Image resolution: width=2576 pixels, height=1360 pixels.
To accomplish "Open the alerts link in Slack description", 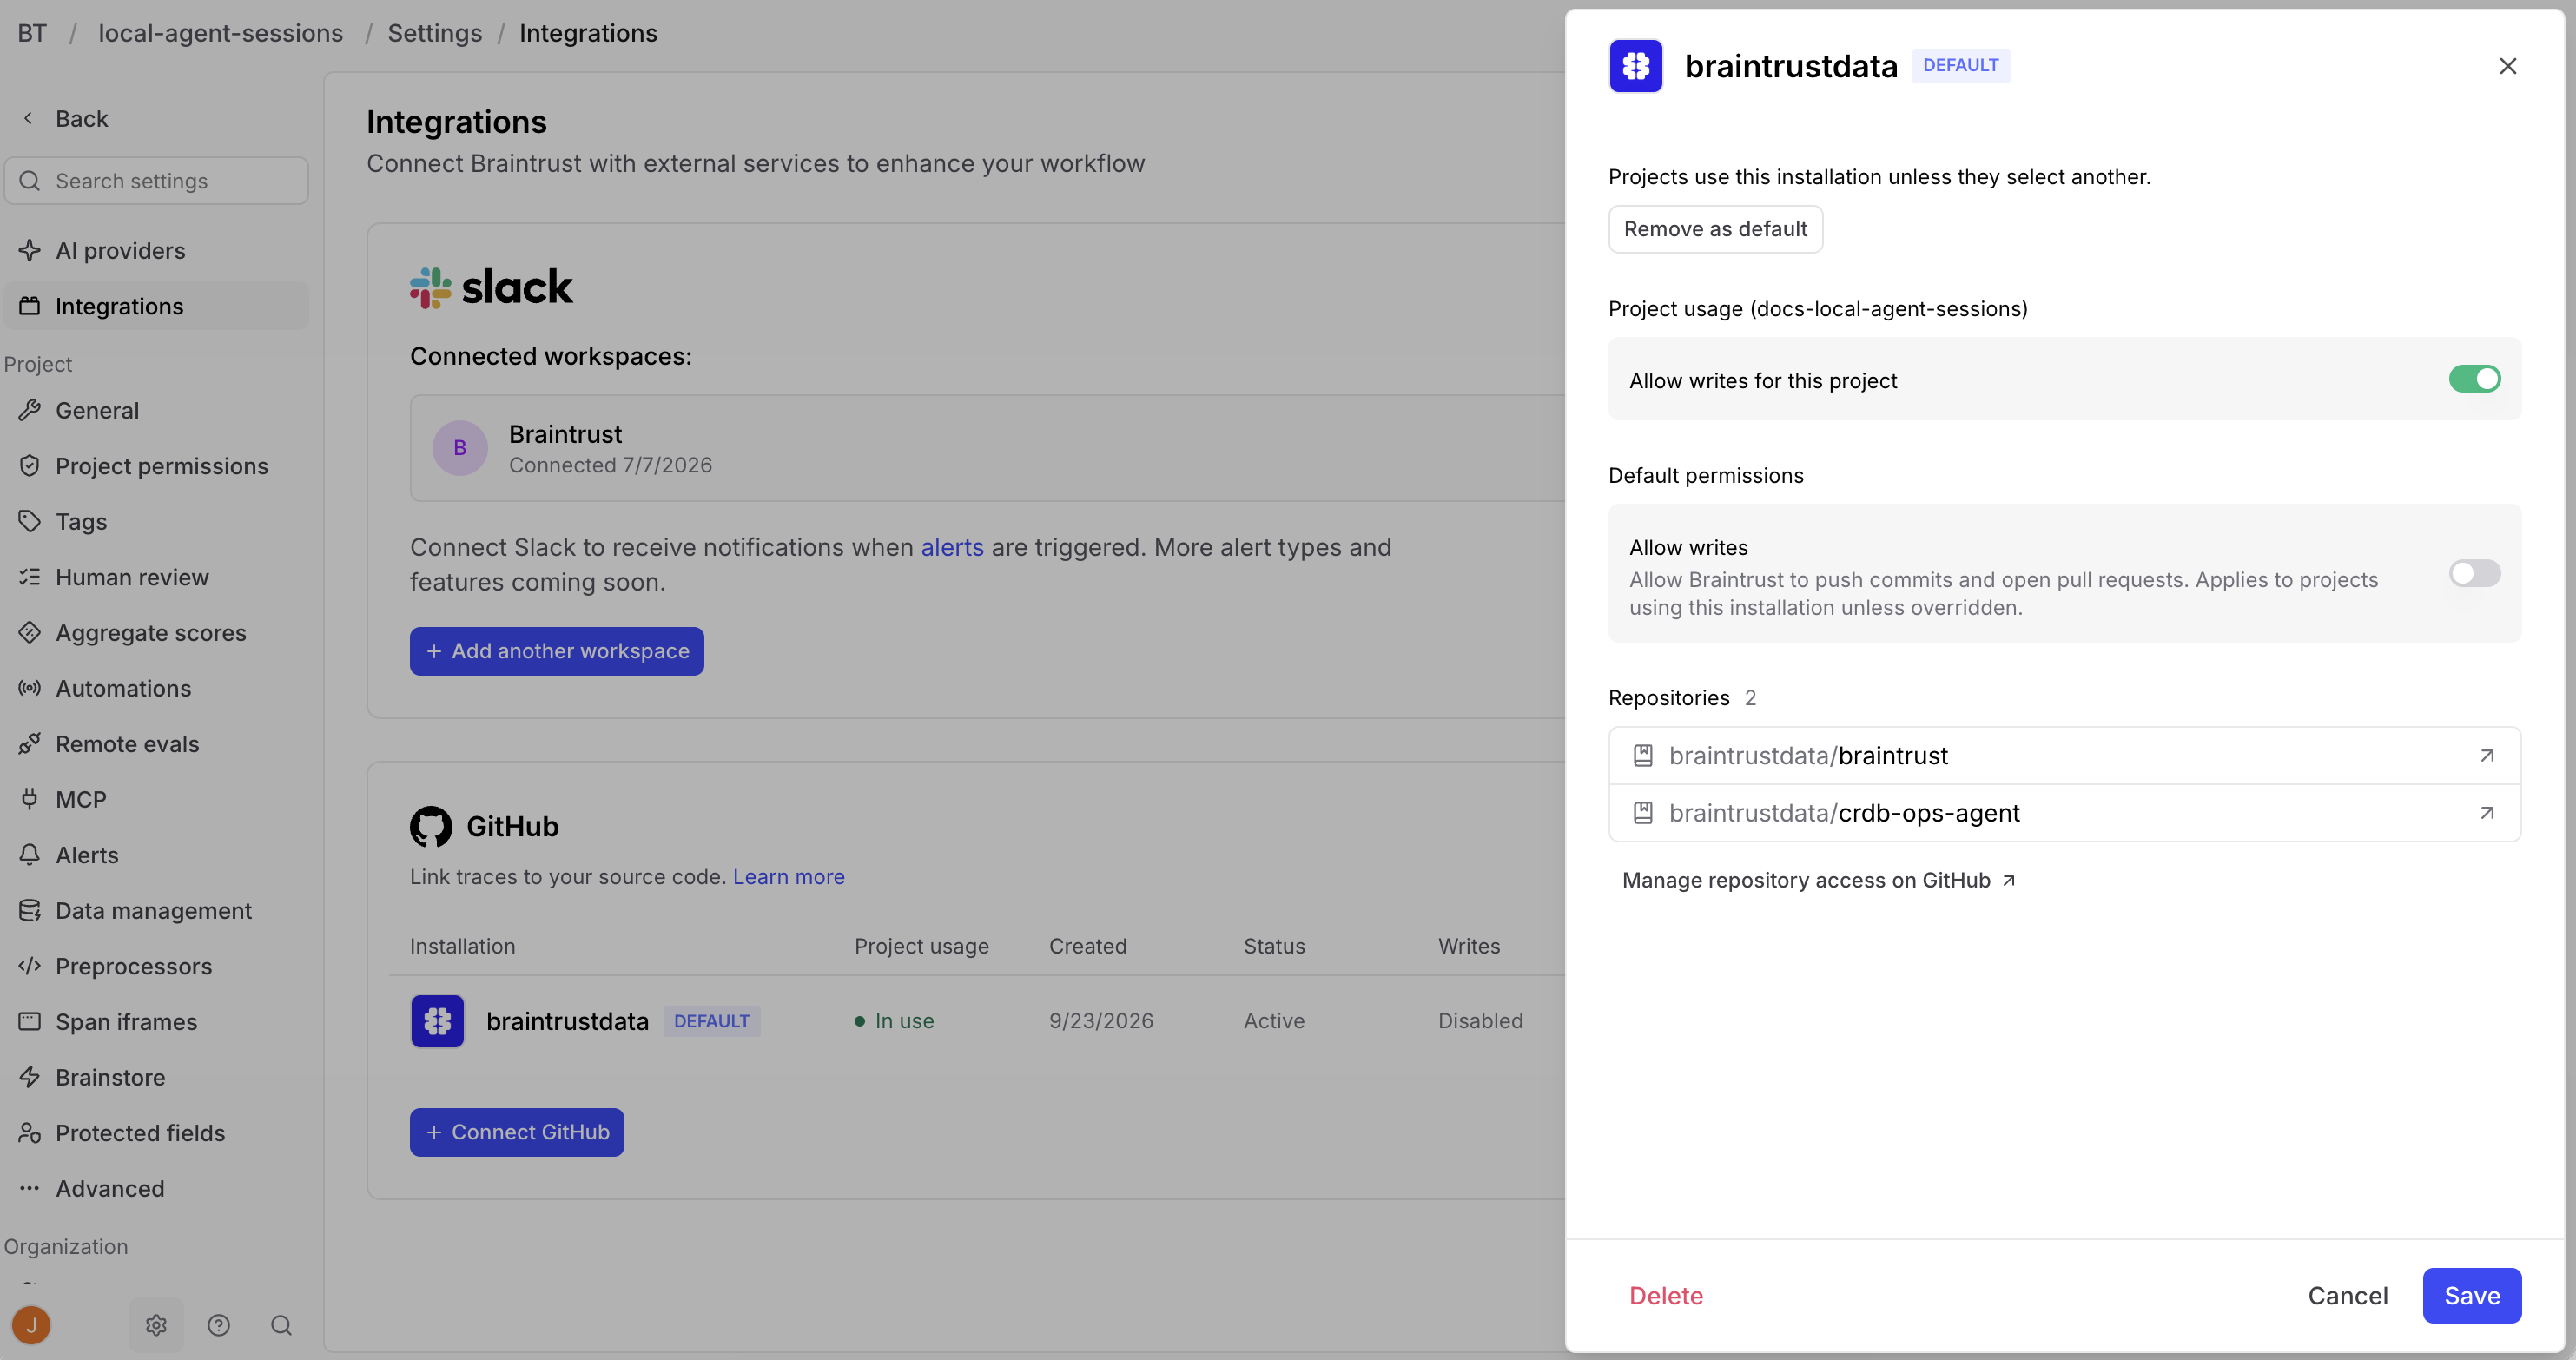I will tap(952, 547).
